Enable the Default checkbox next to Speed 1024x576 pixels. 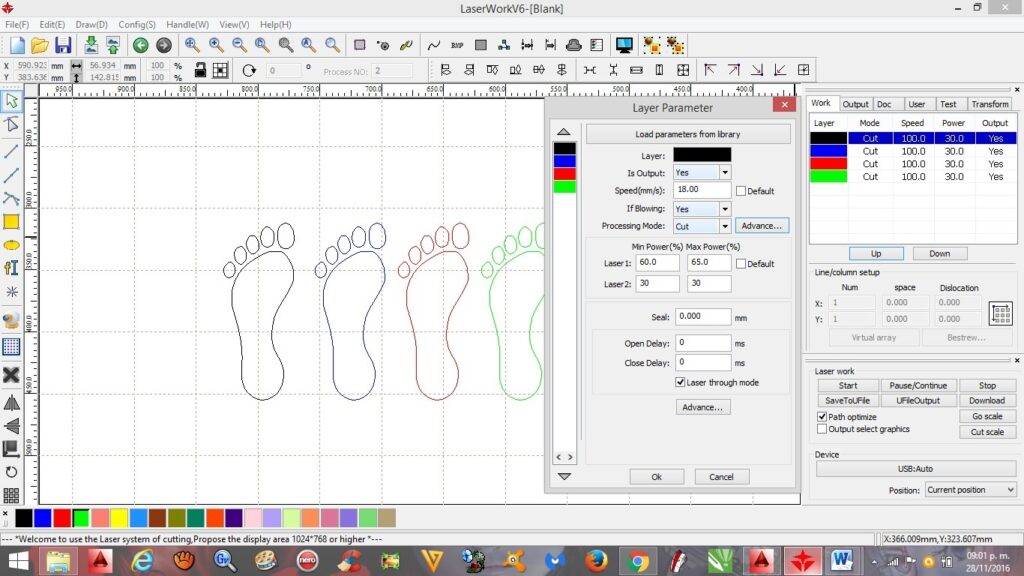[x=741, y=191]
